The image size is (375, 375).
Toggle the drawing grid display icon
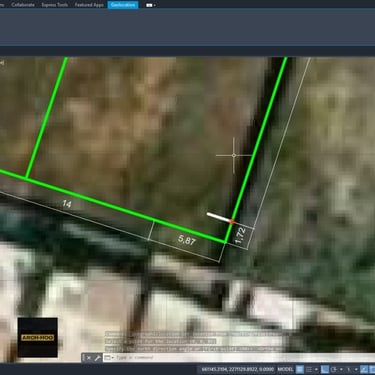(x=300, y=369)
